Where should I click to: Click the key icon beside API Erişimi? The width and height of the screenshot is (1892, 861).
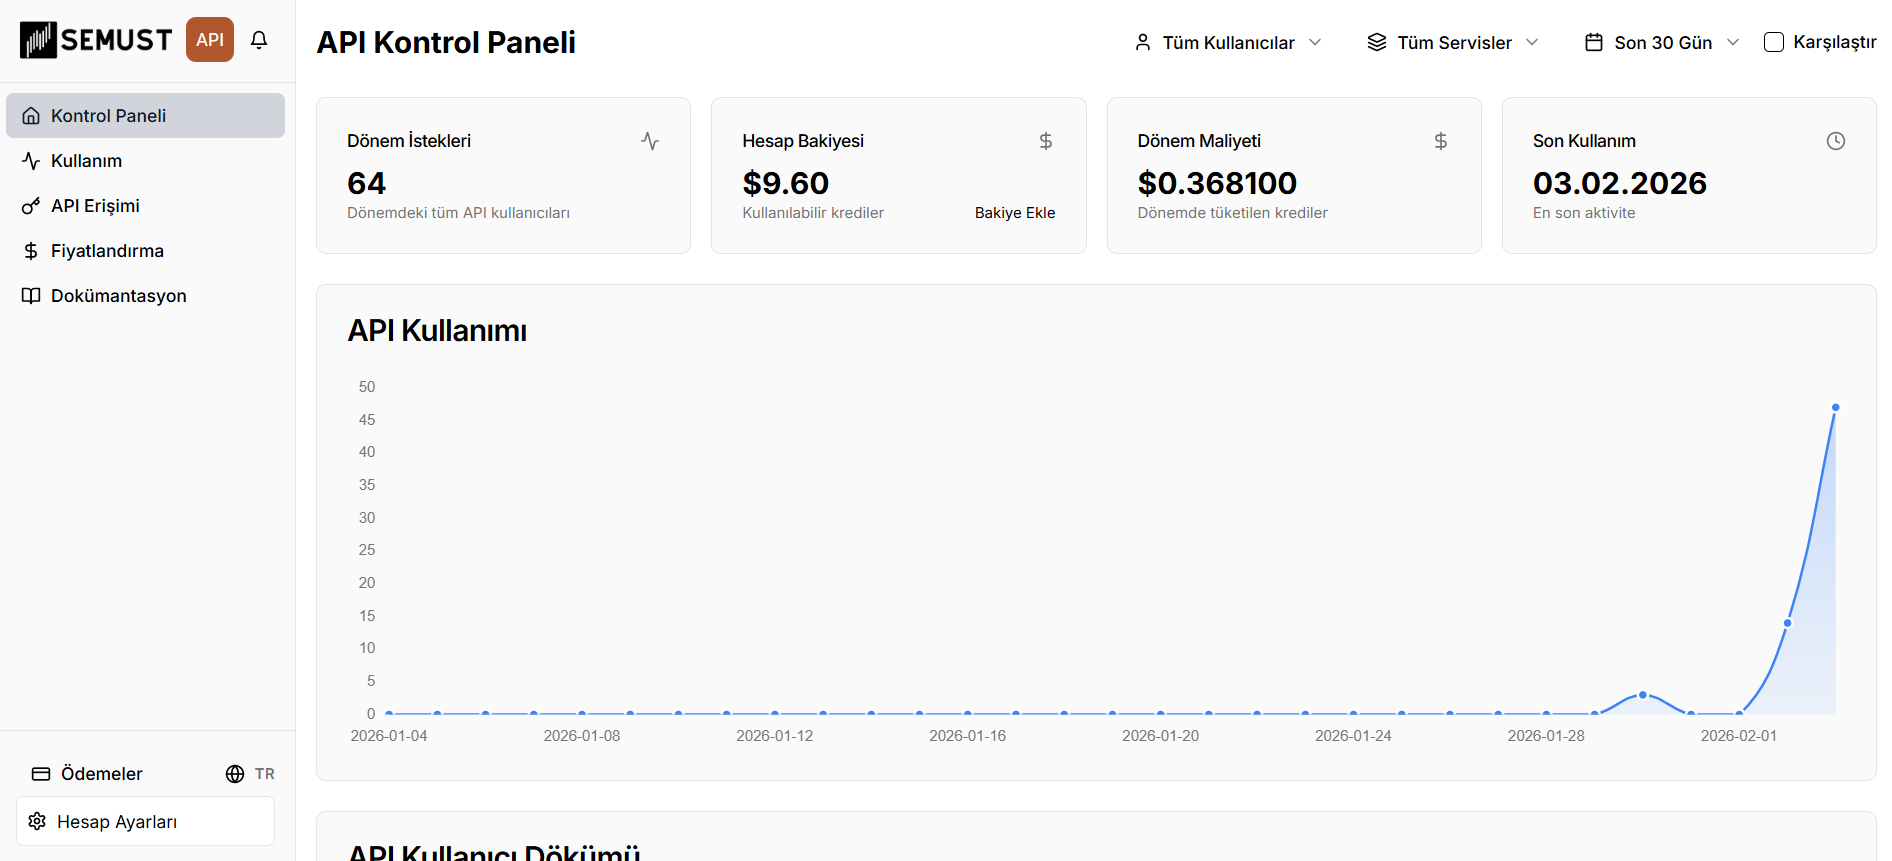(x=31, y=206)
